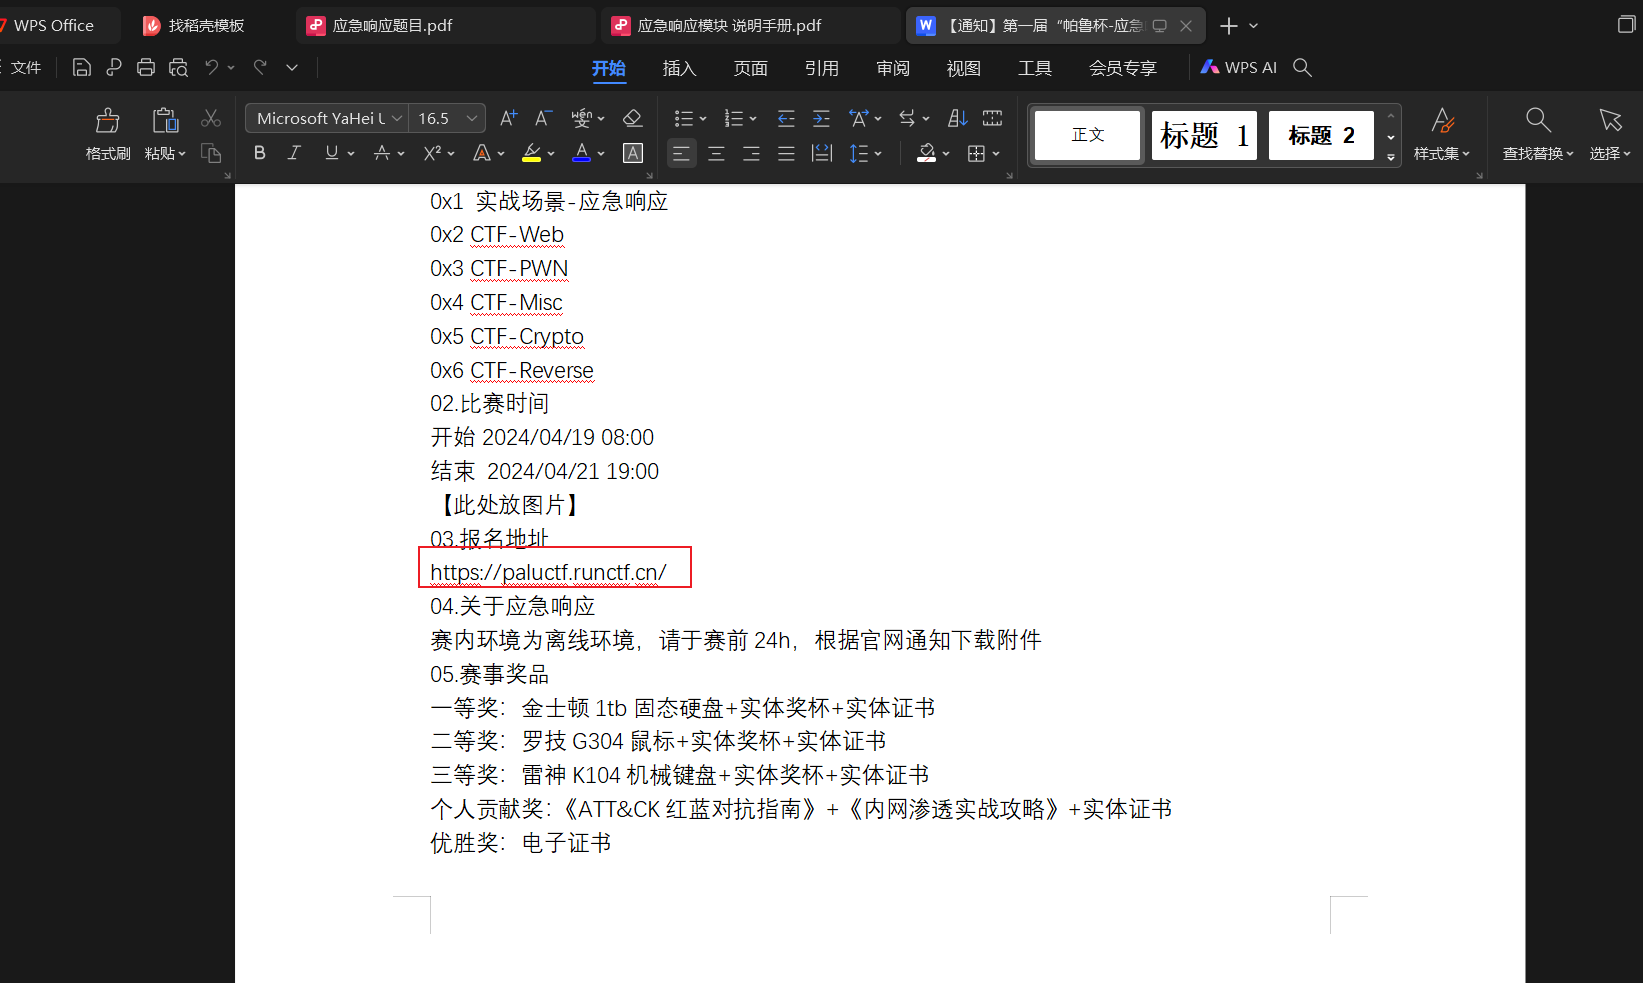Click the Cut scissors icon
Viewport: 1643px width, 983px height.
(210, 118)
